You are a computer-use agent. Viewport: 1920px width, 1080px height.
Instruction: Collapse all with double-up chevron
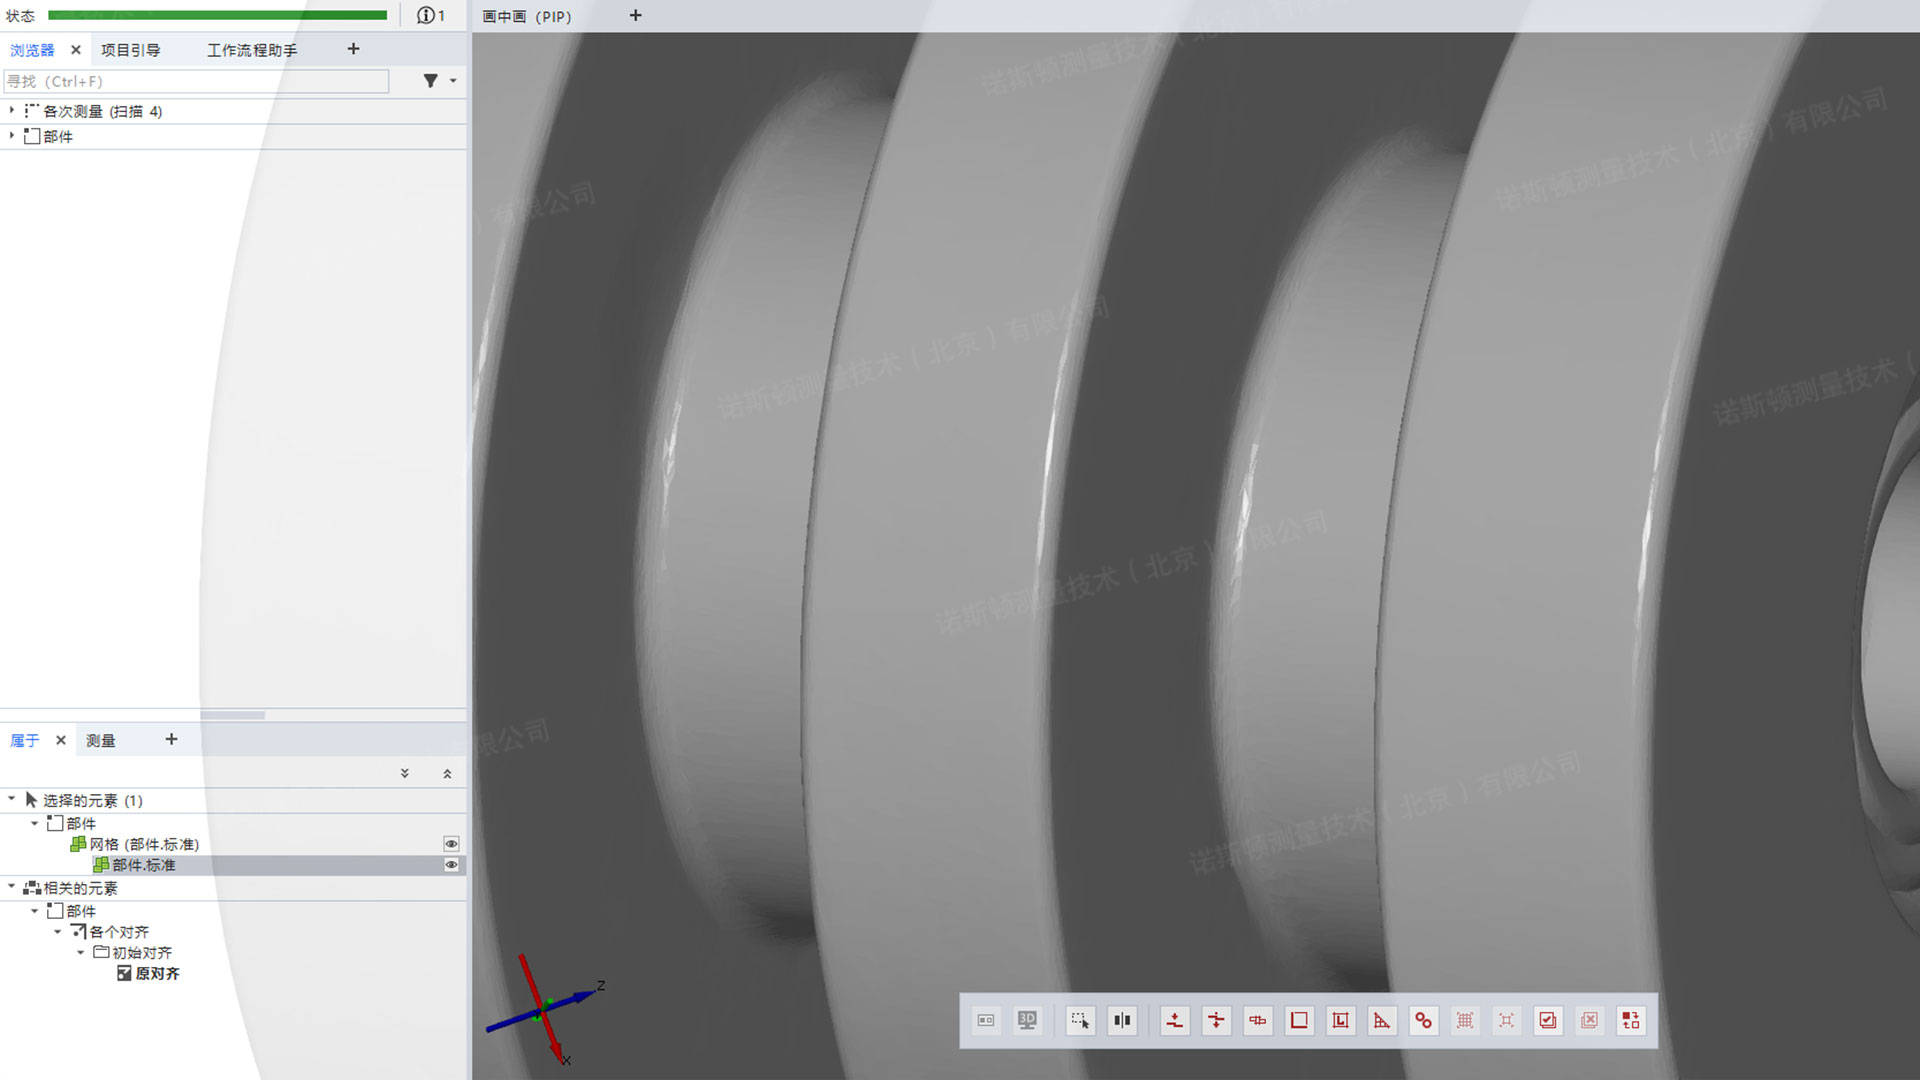pyautogui.click(x=447, y=773)
